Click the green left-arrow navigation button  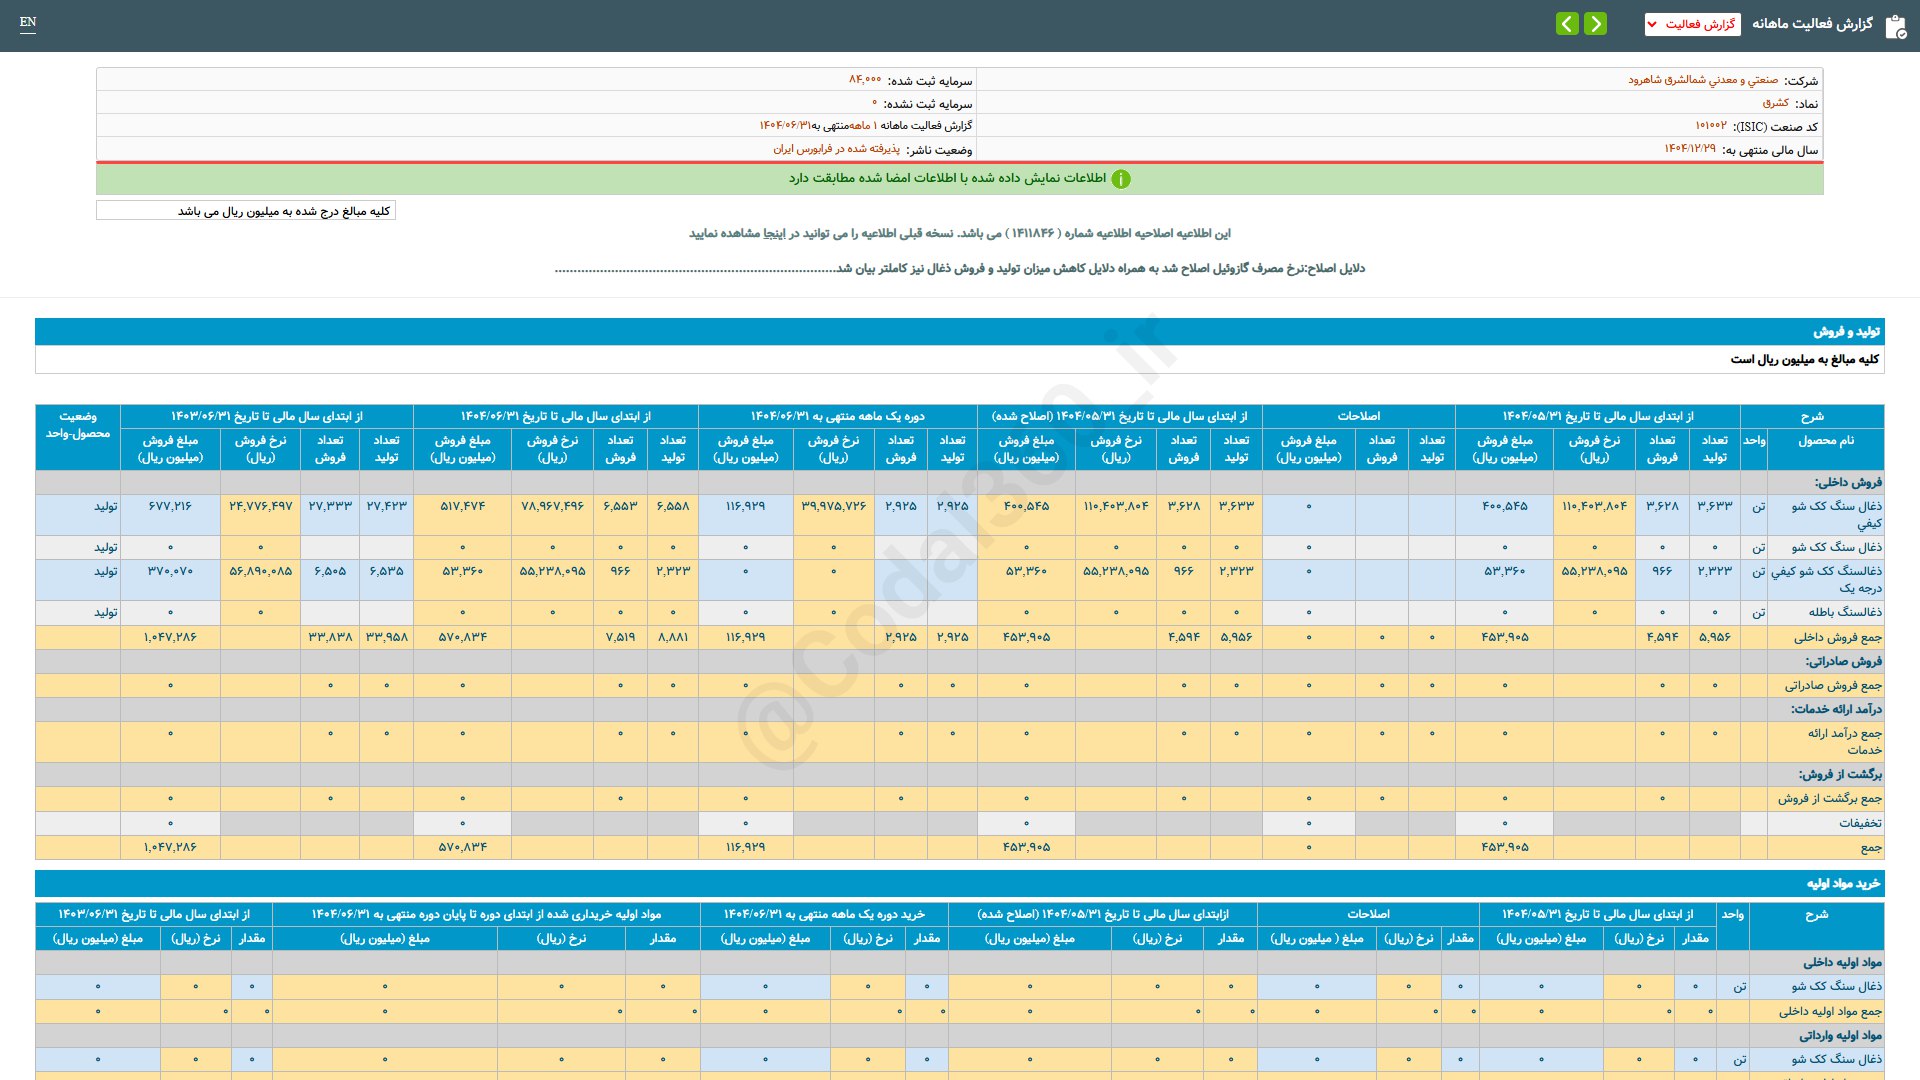click(1567, 23)
